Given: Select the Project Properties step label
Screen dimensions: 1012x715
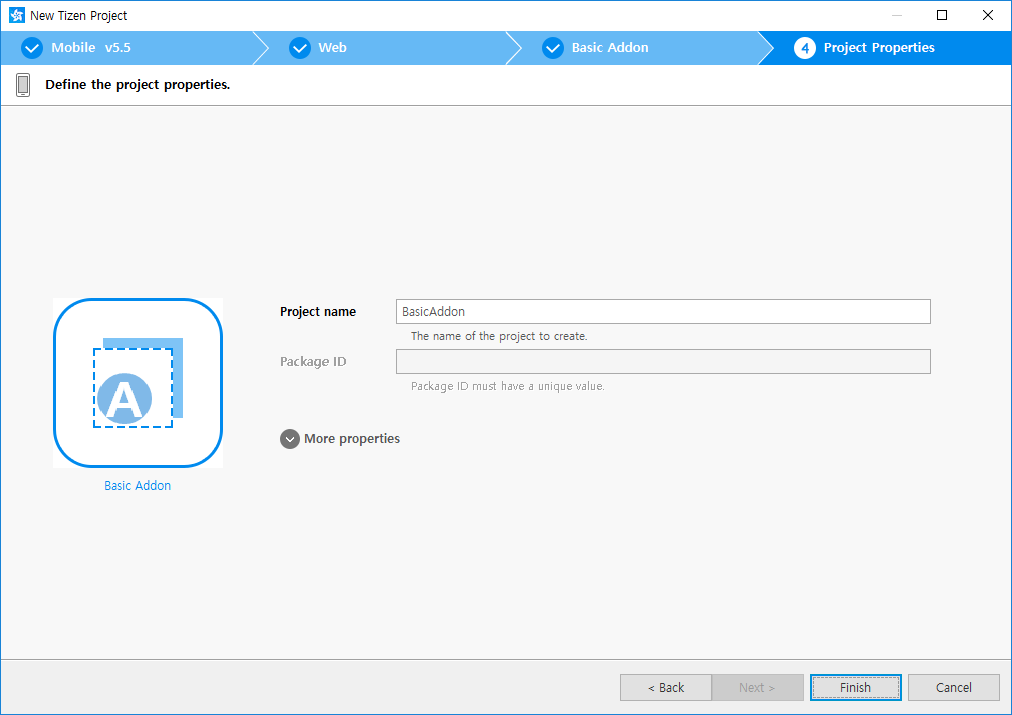Looking at the screenshot, I should tap(879, 48).
